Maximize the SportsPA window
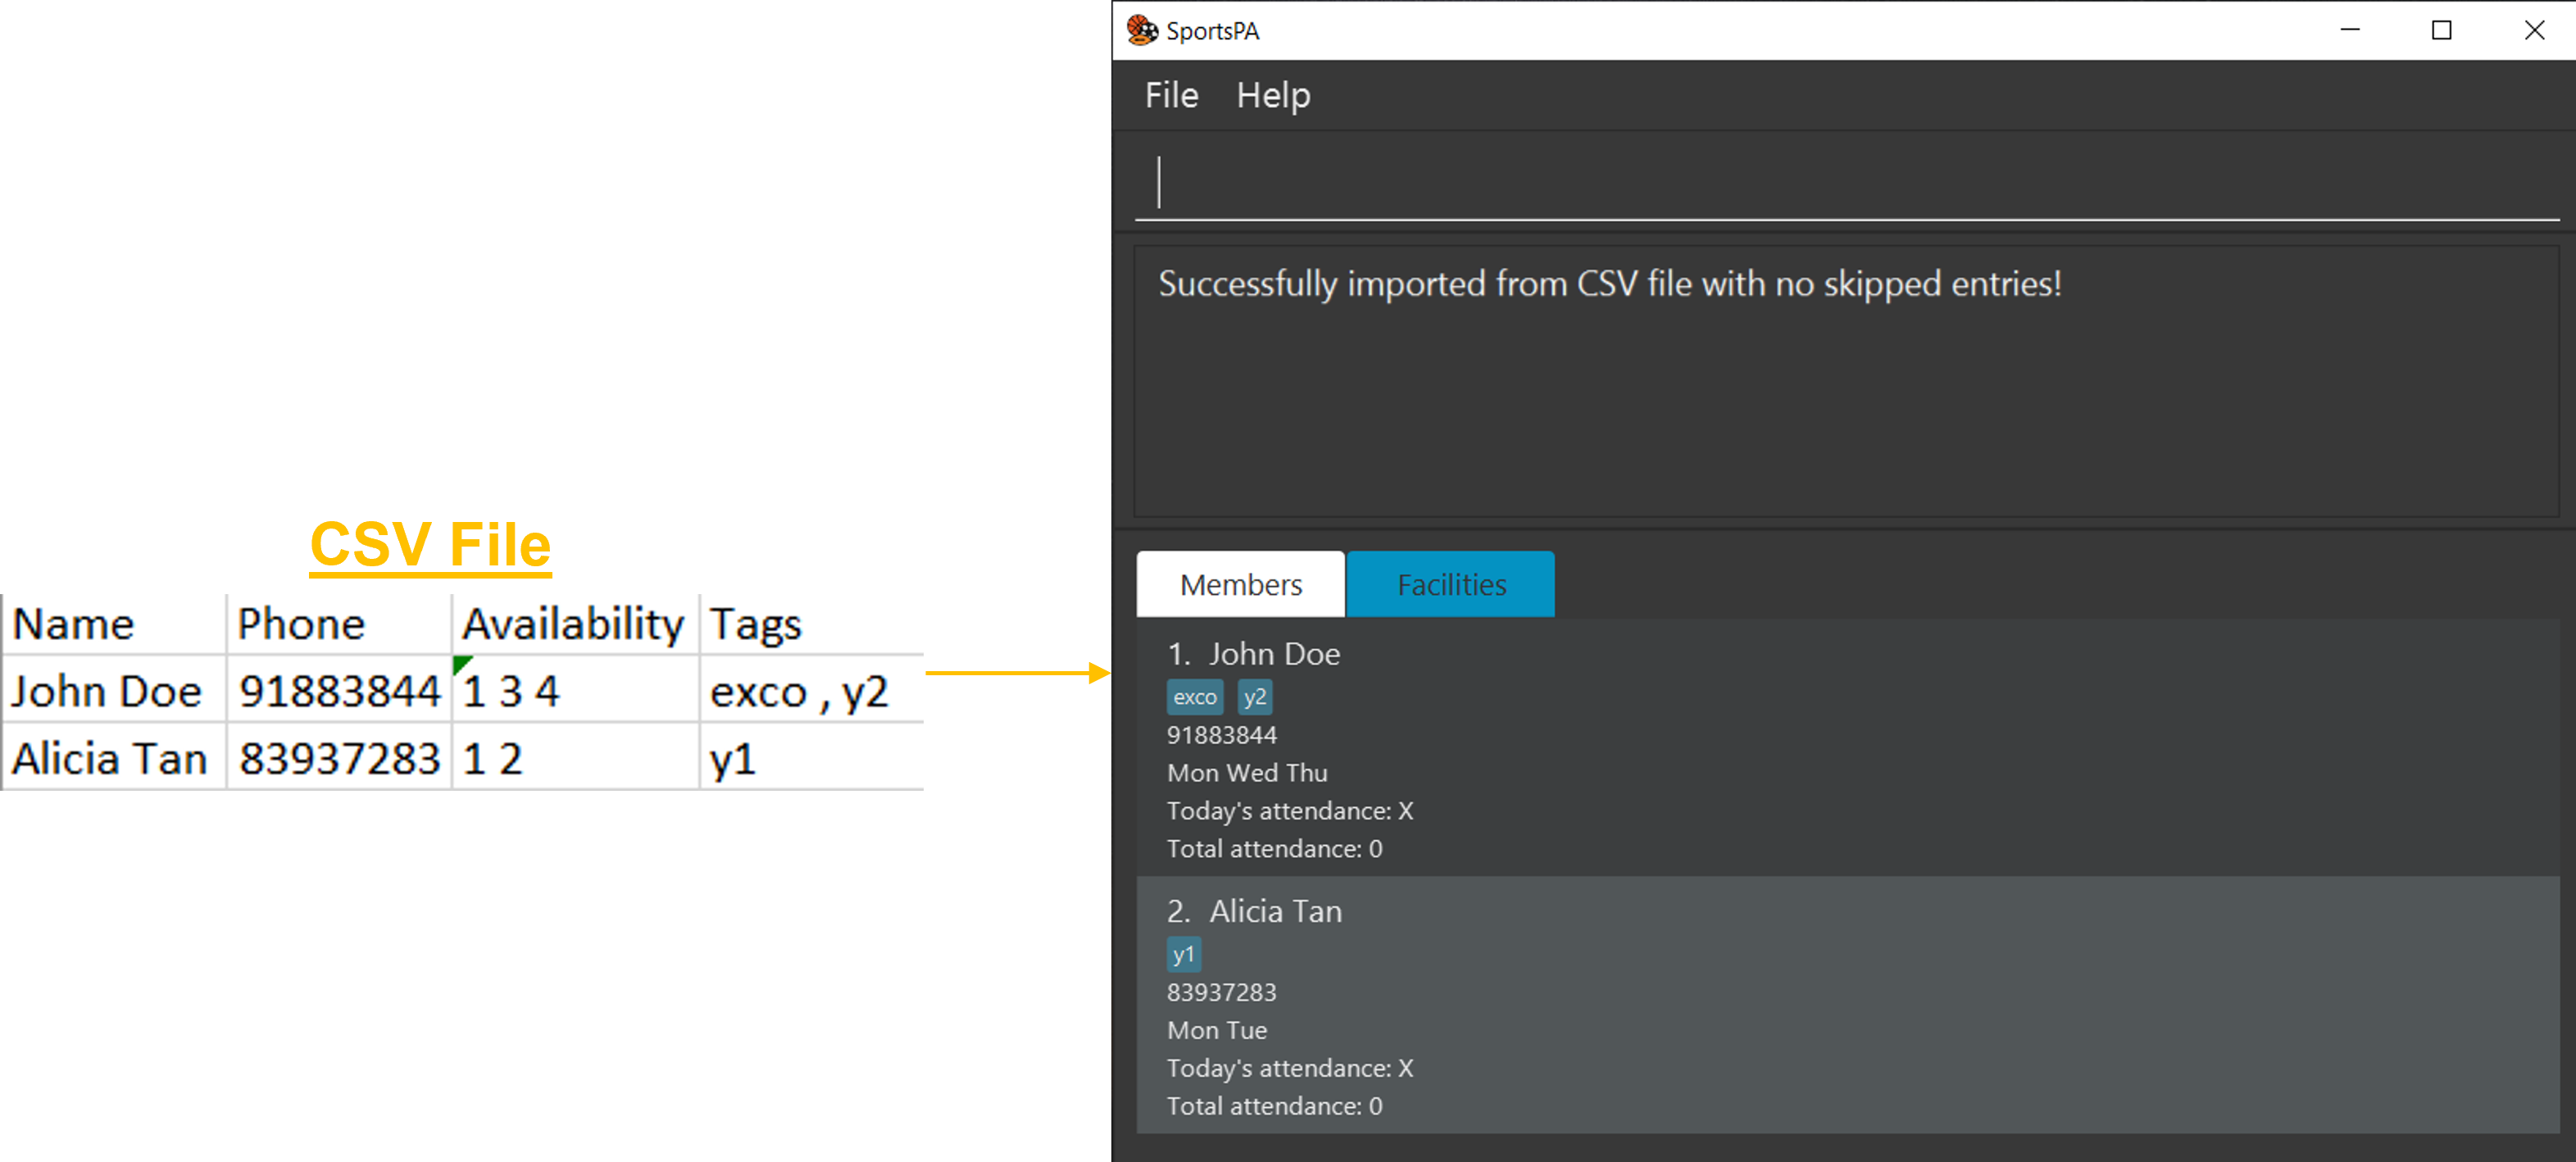This screenshot has height=1162, width=2576. 2441,30
